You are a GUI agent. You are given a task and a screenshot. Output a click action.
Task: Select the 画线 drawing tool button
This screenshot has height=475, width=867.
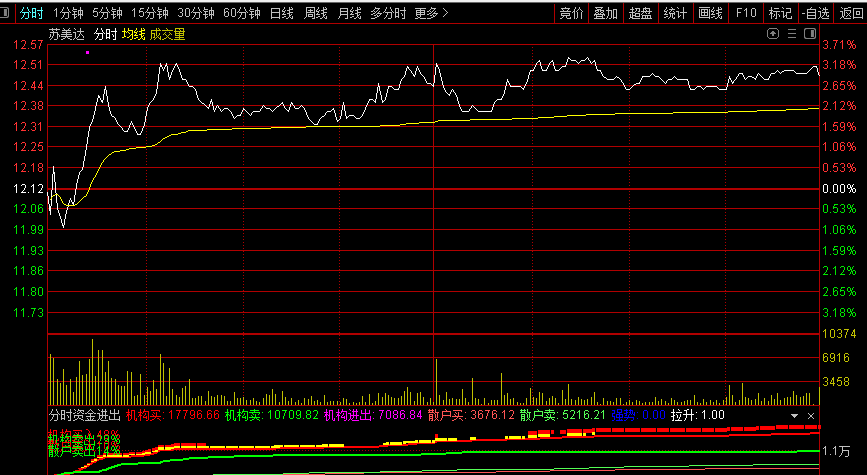coord(710,13)
